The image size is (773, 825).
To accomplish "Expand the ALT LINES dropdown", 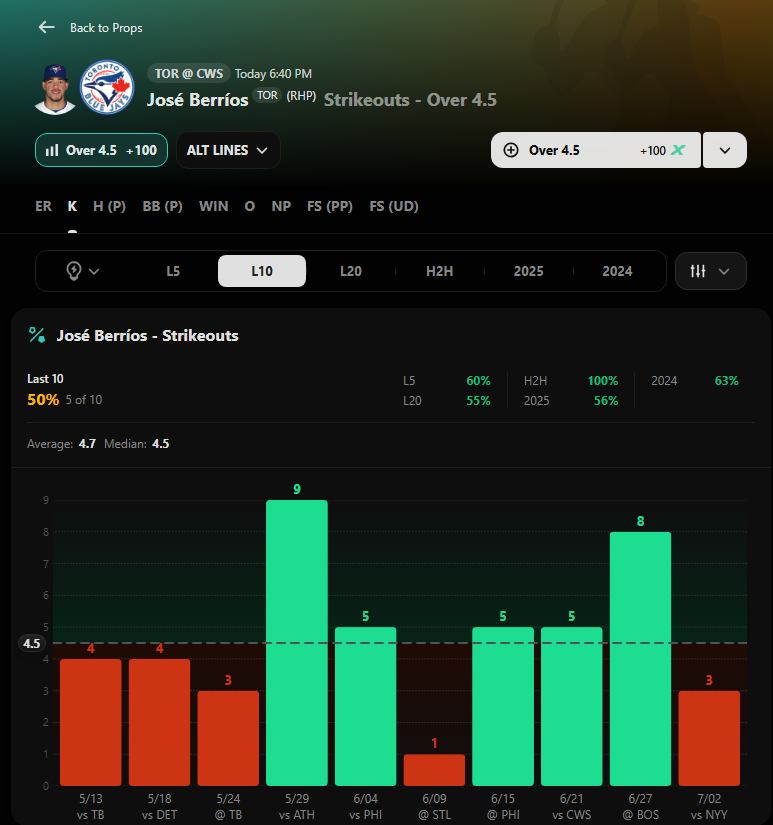I will pos(228,150).
